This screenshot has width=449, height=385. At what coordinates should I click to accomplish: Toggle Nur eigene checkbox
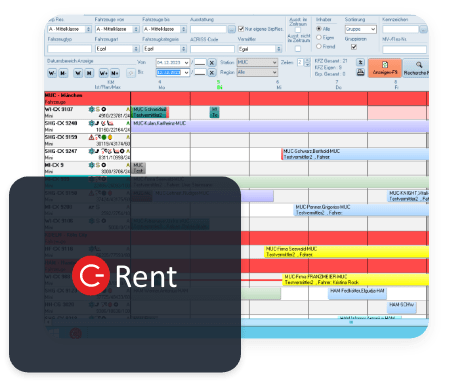241,29
